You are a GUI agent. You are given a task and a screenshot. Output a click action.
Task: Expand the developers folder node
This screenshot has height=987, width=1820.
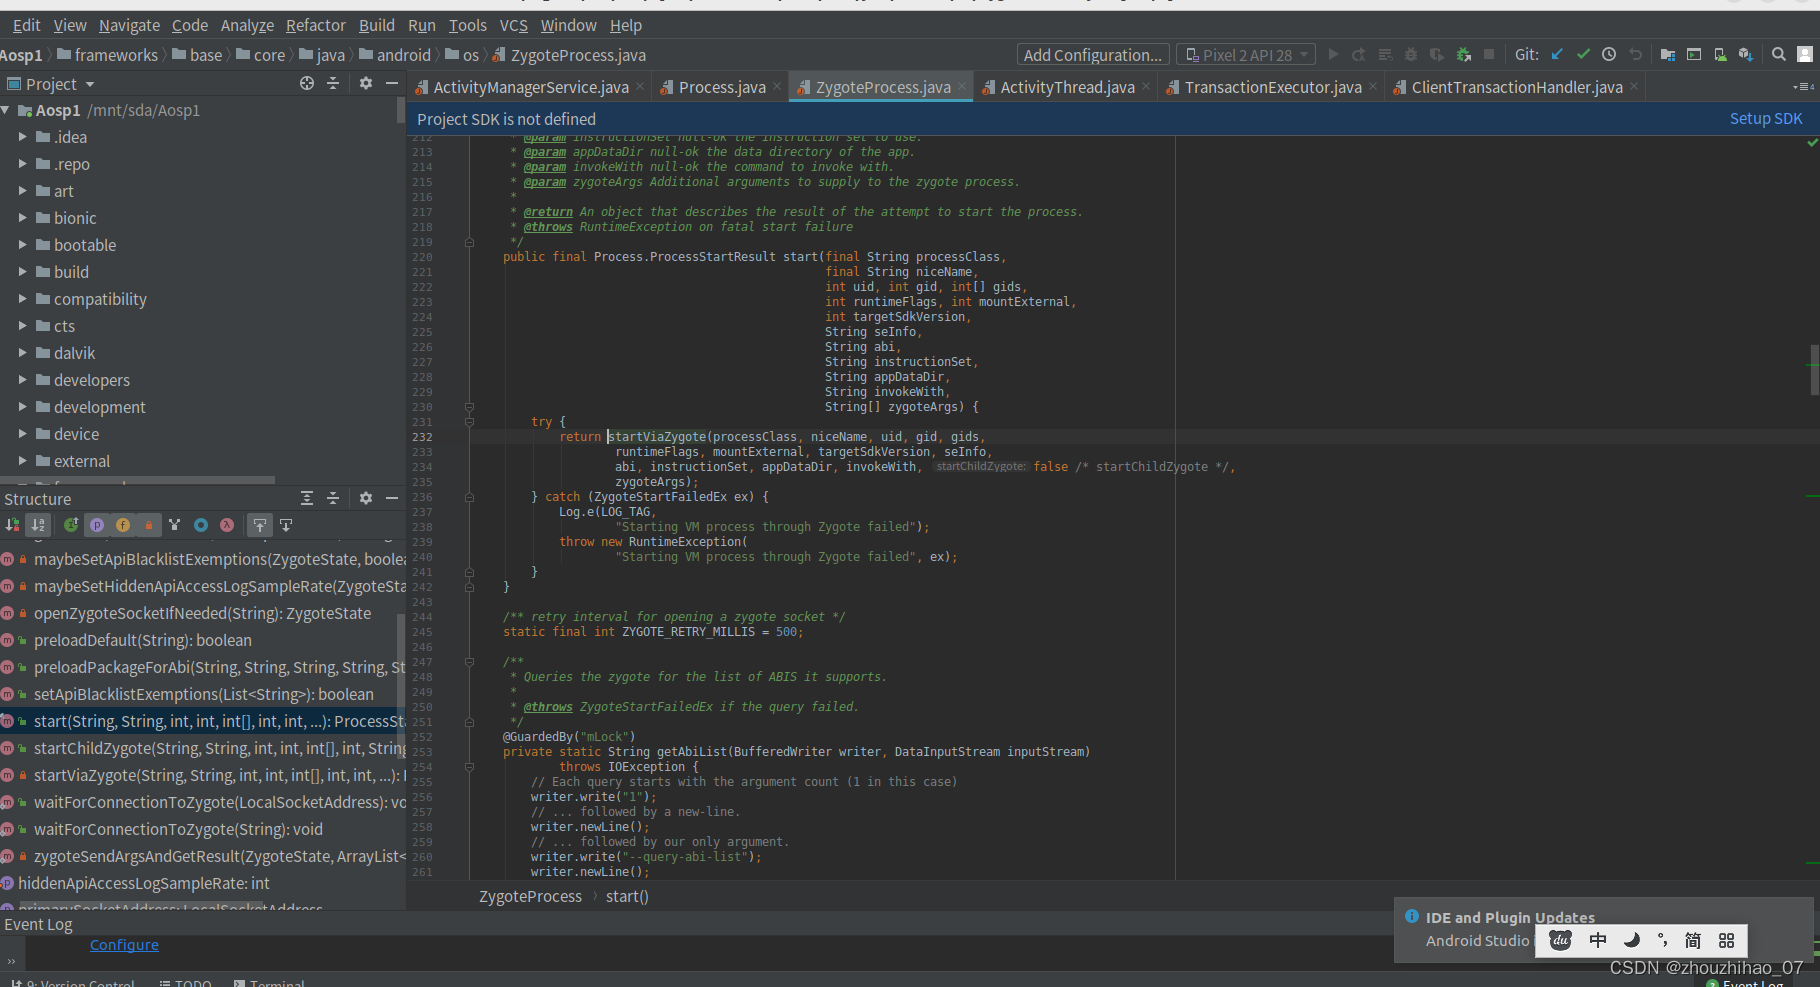22,380
